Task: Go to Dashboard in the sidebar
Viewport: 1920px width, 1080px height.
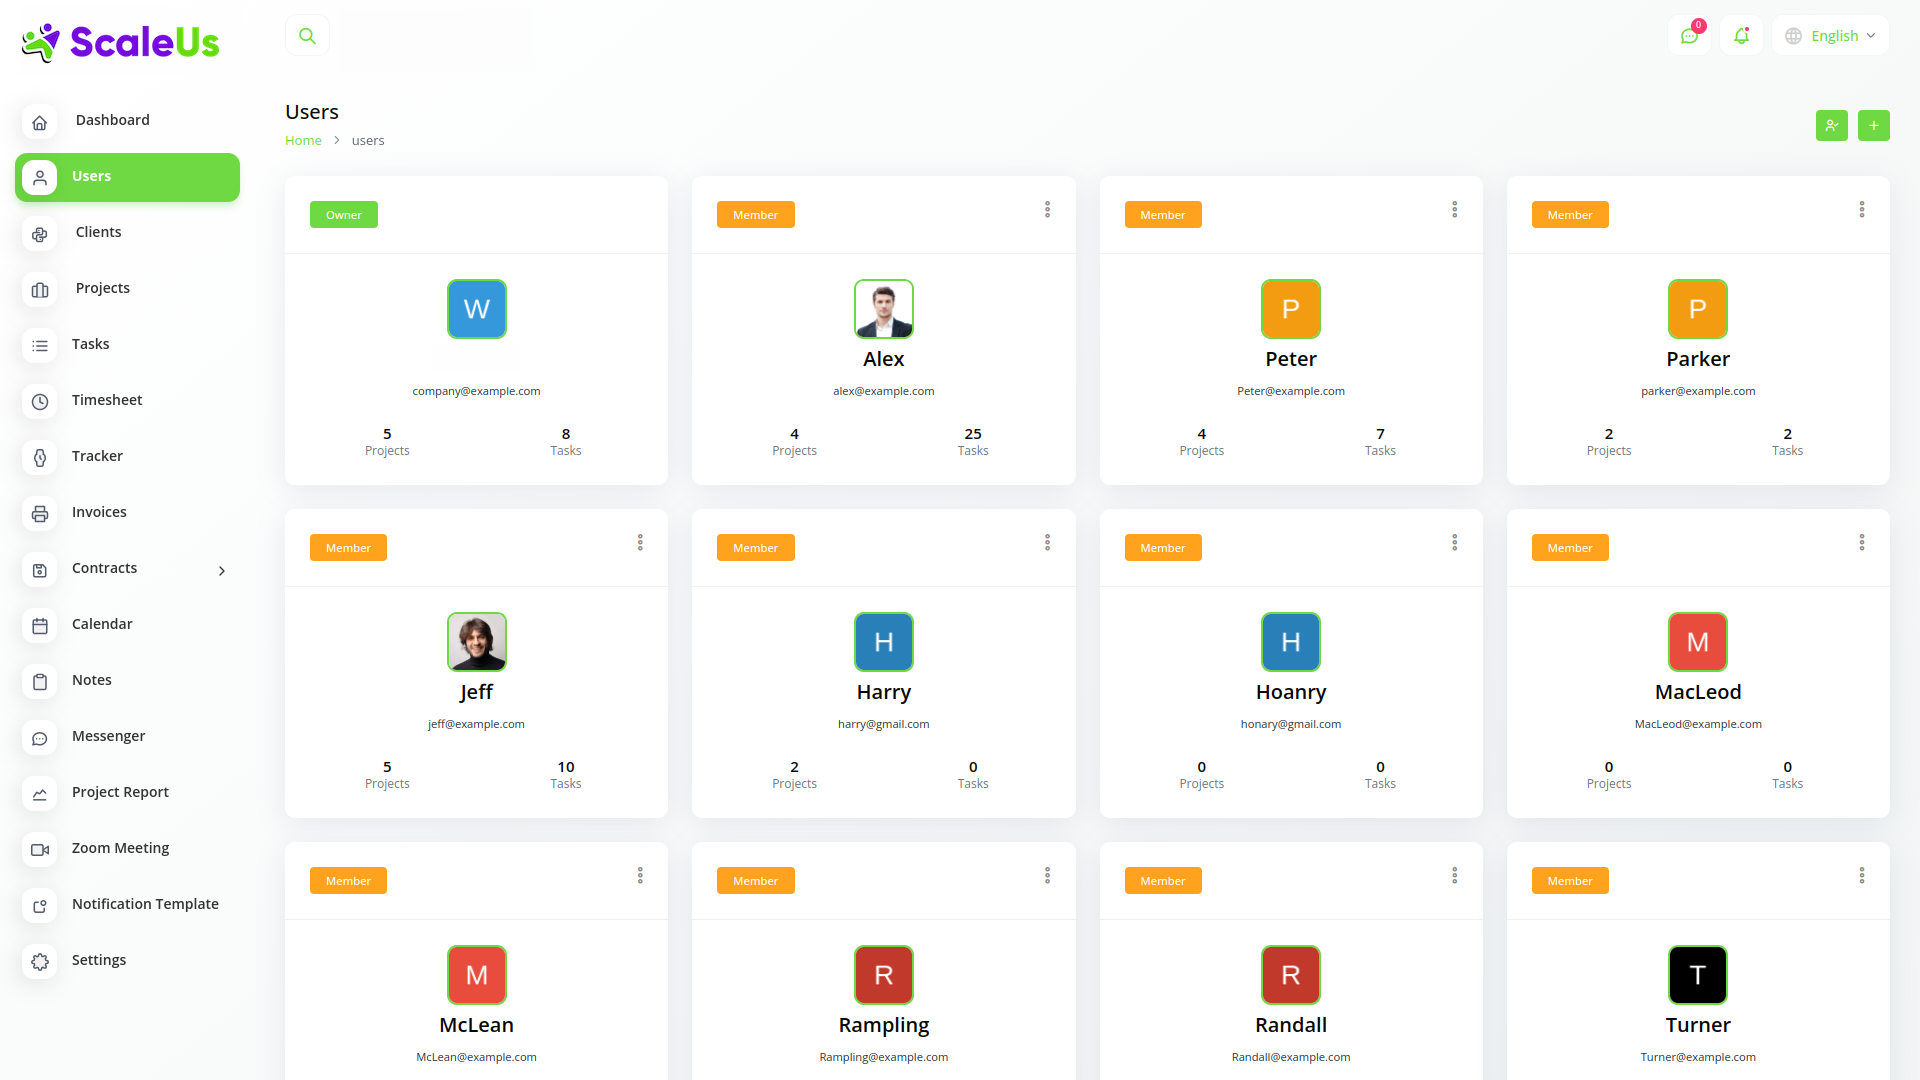Action: pos(112,120)
